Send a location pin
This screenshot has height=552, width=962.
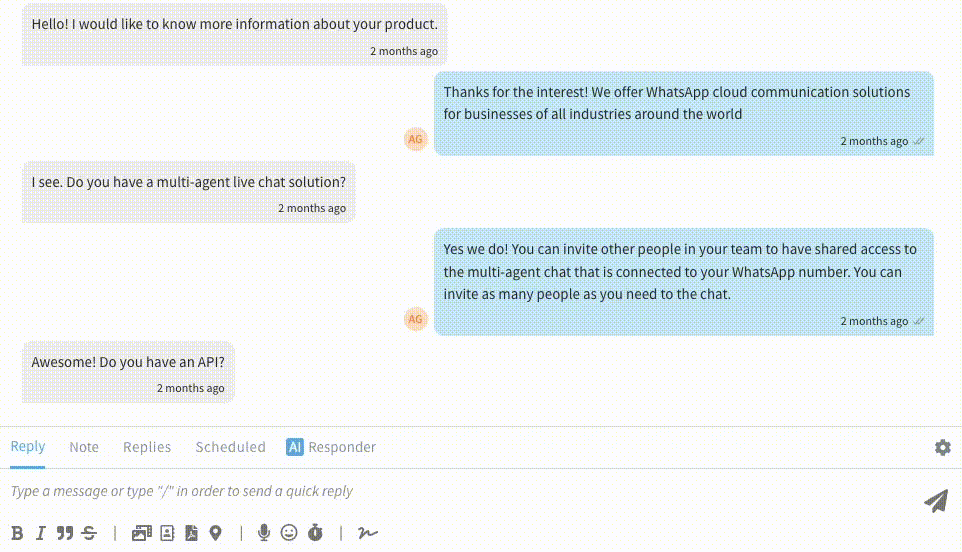215,533
